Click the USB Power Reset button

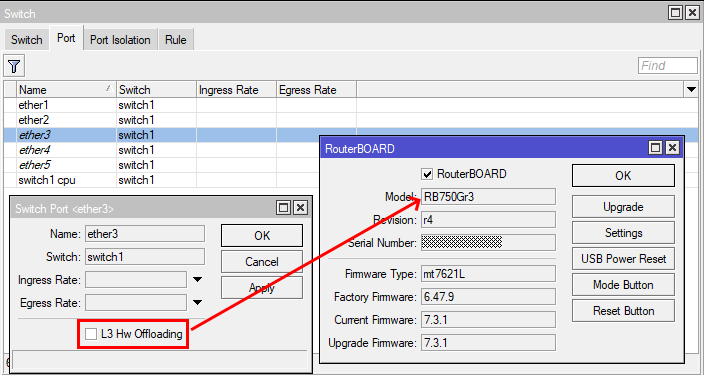coord(623,259)
